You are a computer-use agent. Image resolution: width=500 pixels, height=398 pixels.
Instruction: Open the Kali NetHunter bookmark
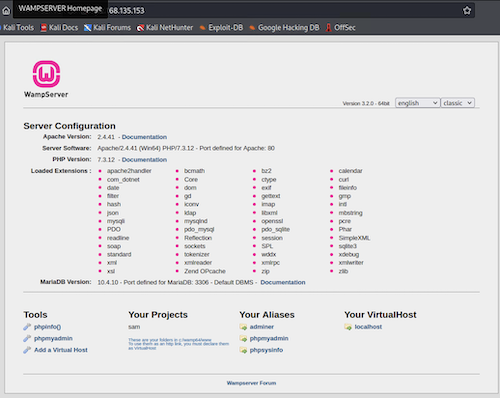(x=165, y=28)
